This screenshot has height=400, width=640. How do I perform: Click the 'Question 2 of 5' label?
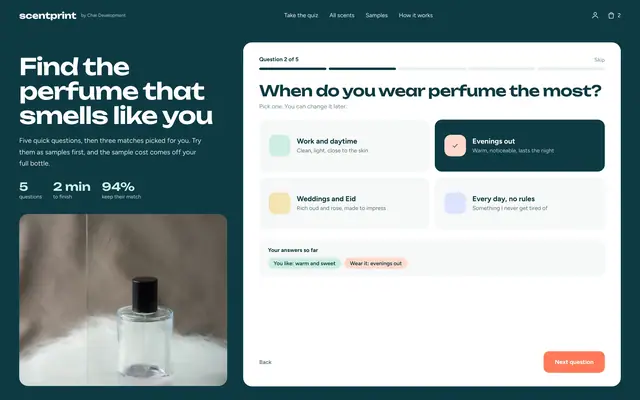coord(278,60)
